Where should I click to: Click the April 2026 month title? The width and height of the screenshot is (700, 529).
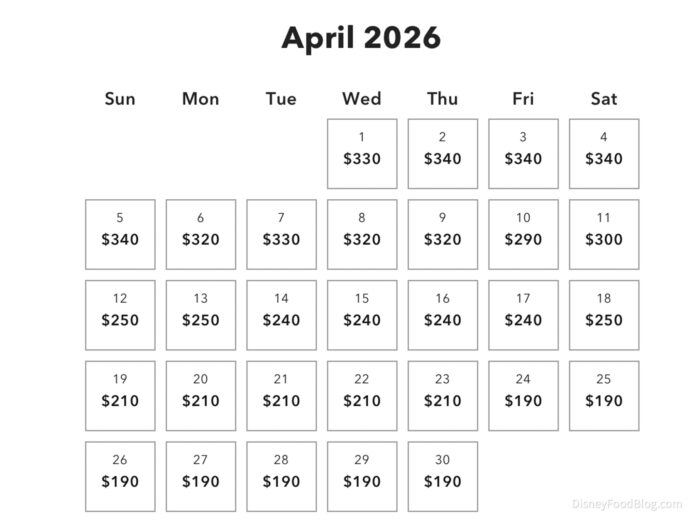(x=361, y=38)
